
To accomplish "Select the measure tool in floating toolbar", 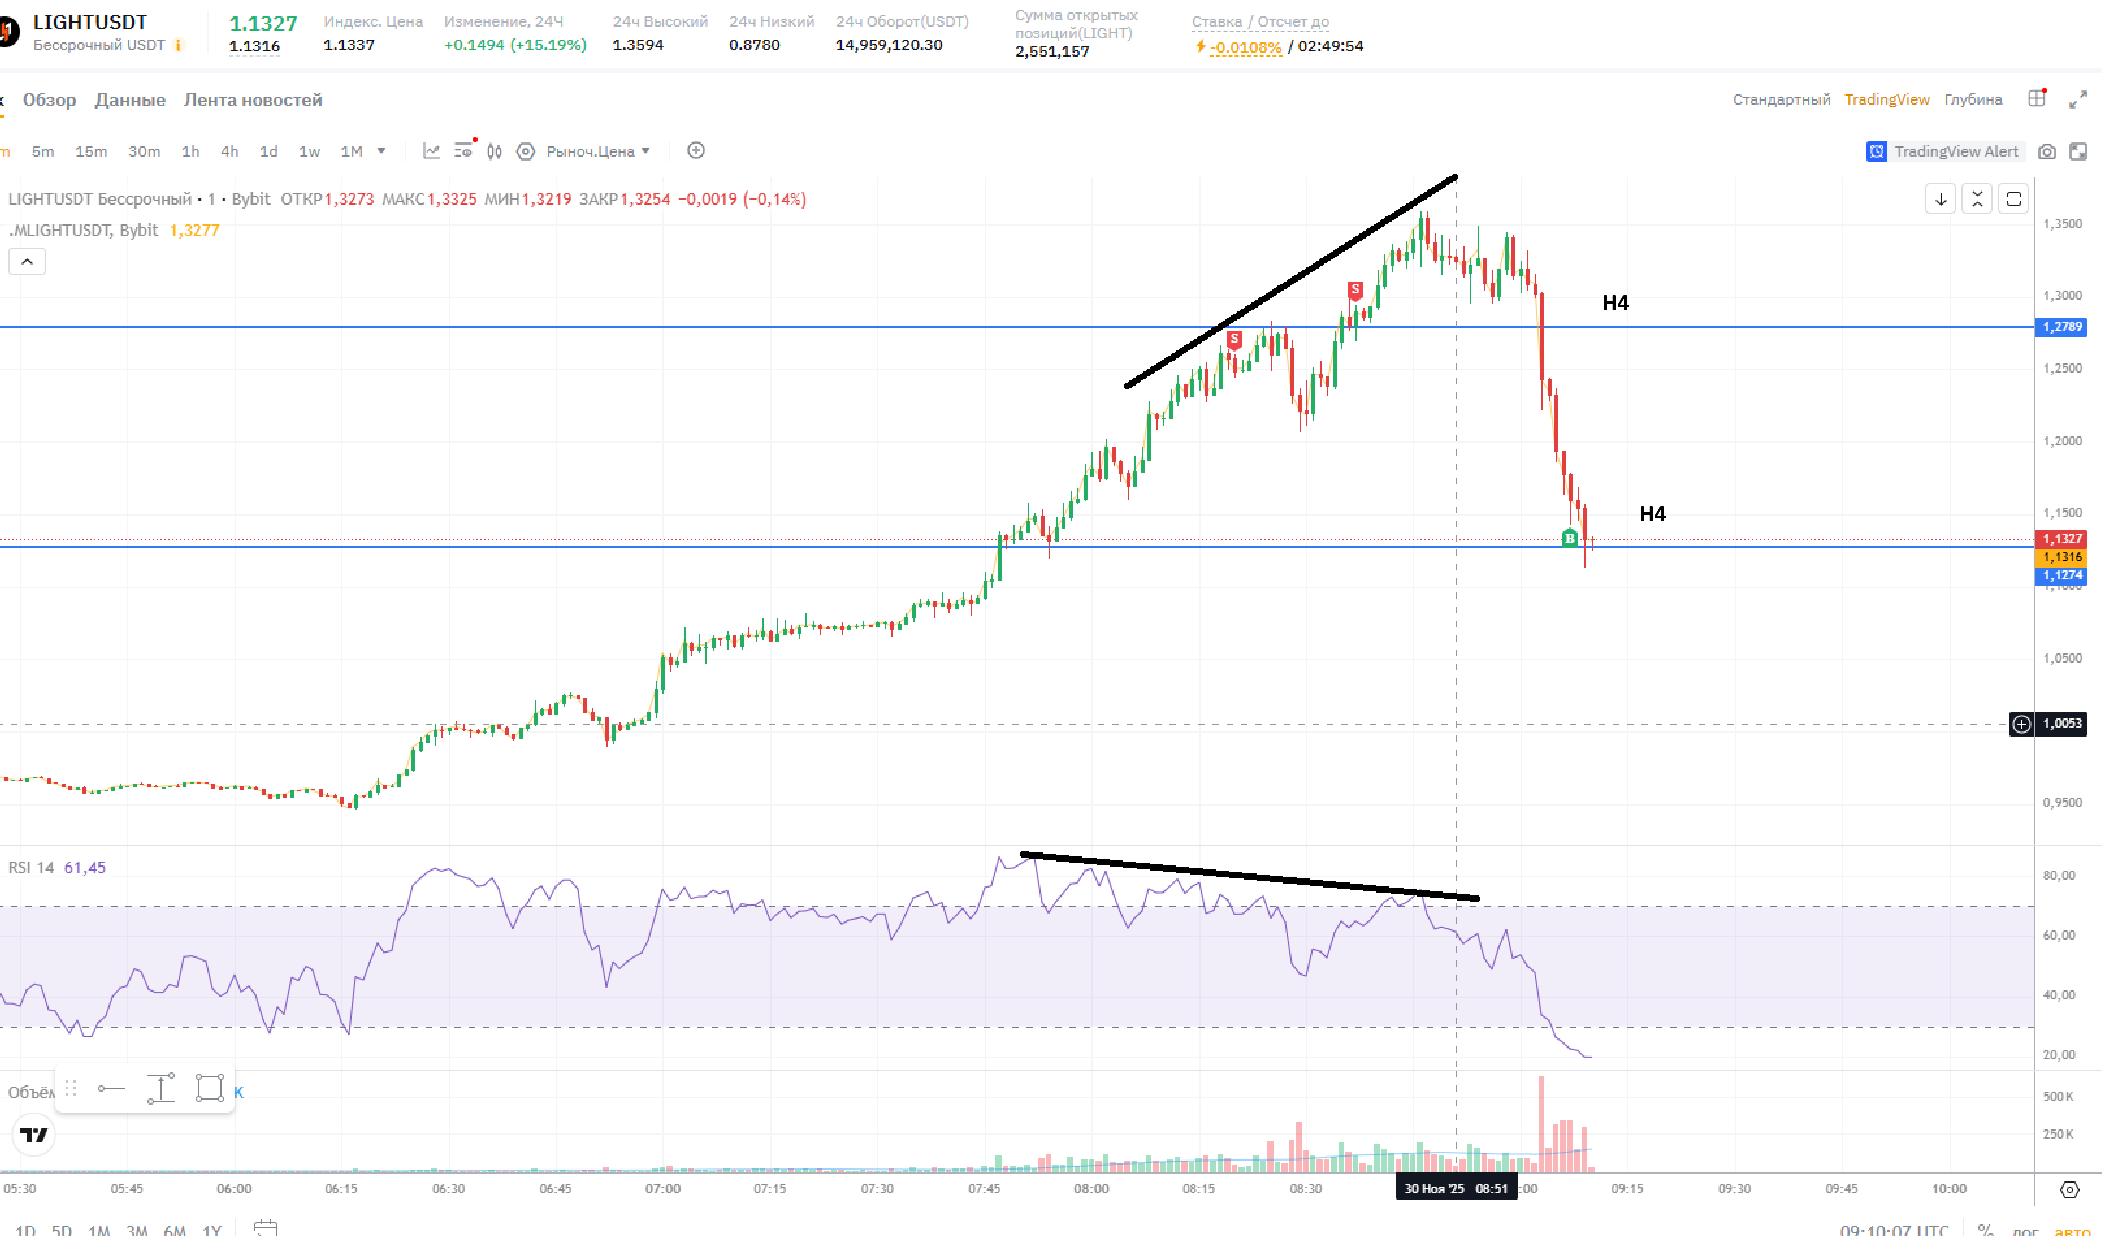I will click(x=160, y=1088).
